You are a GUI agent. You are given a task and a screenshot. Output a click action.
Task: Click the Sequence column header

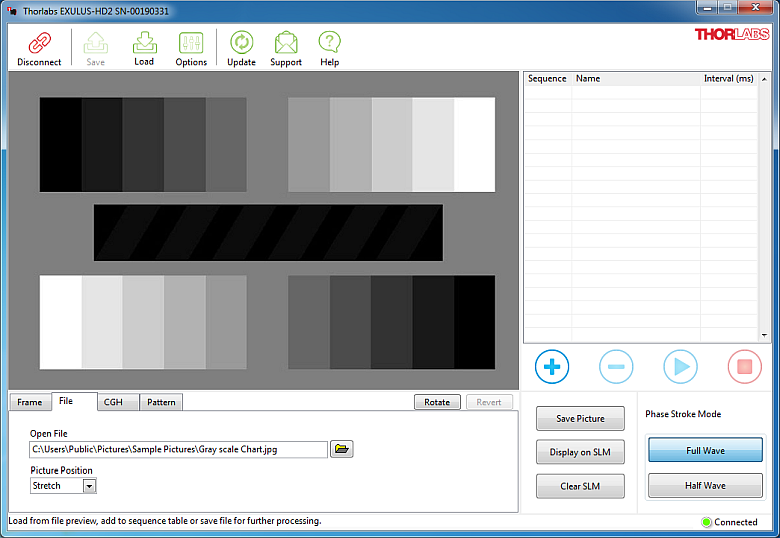point(547,79)
